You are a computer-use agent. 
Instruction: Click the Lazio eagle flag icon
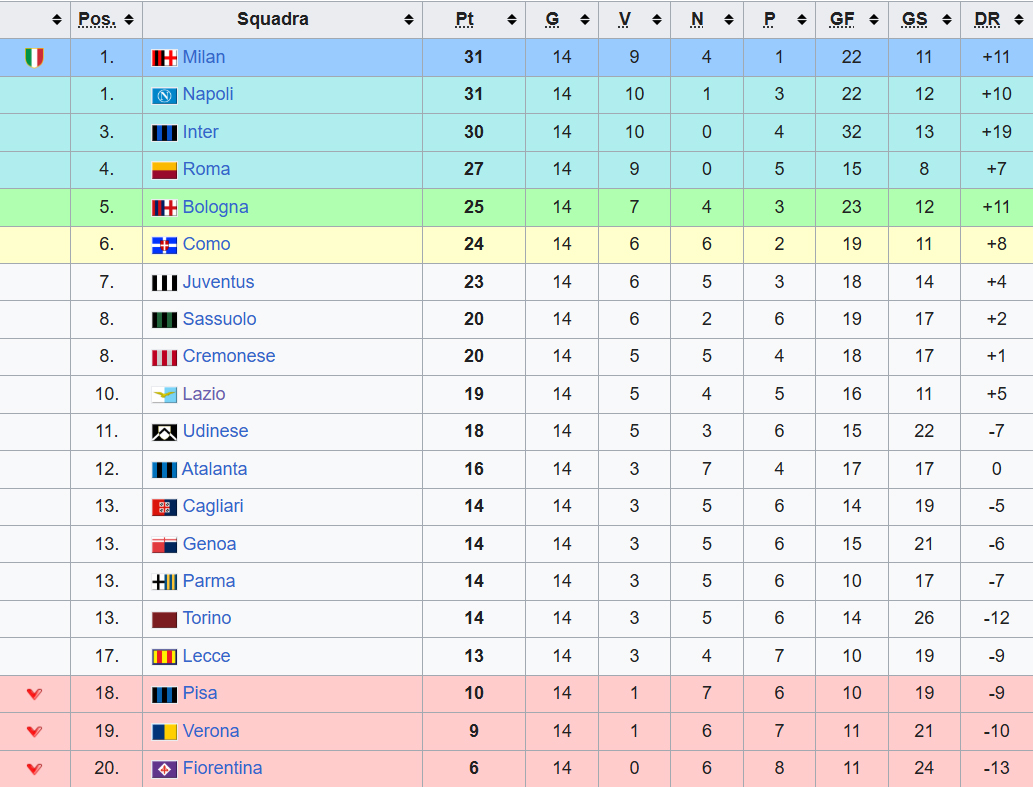[x=164, y=395]
